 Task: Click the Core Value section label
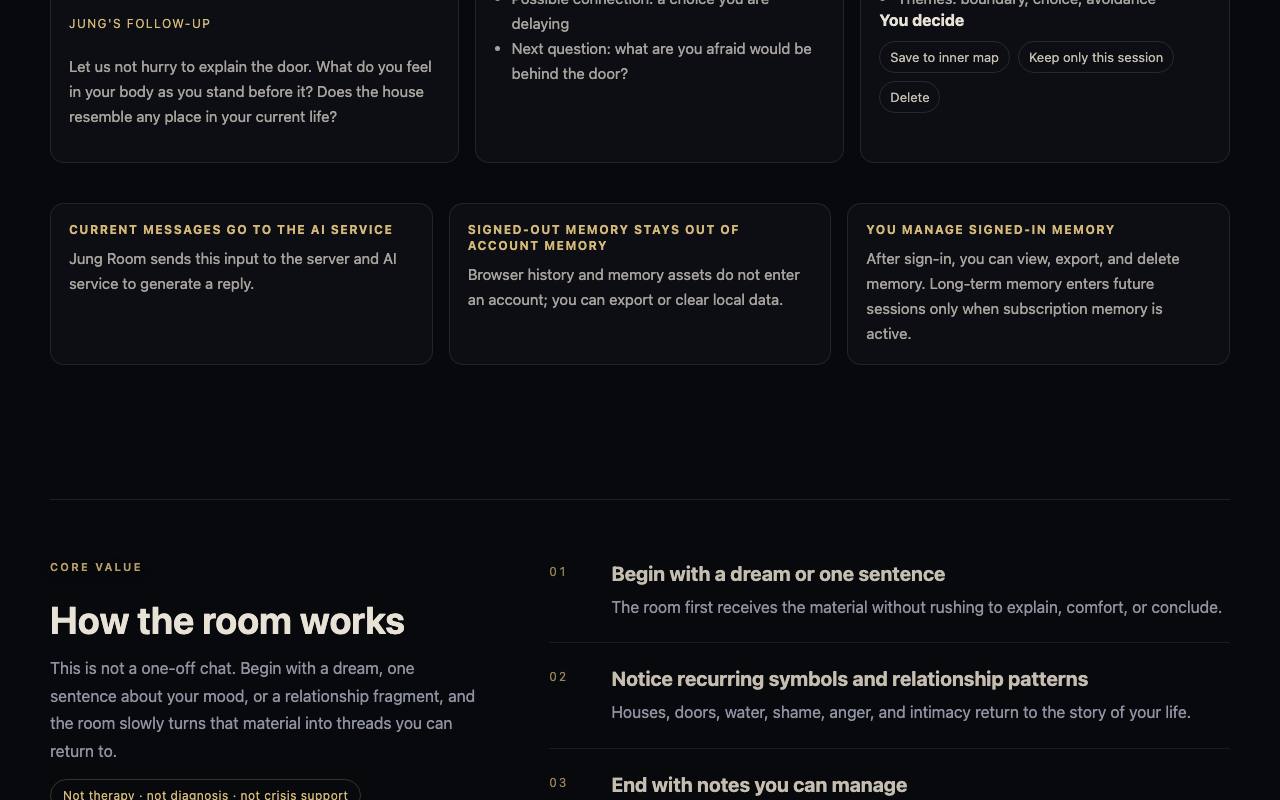(x=96, y=567)
